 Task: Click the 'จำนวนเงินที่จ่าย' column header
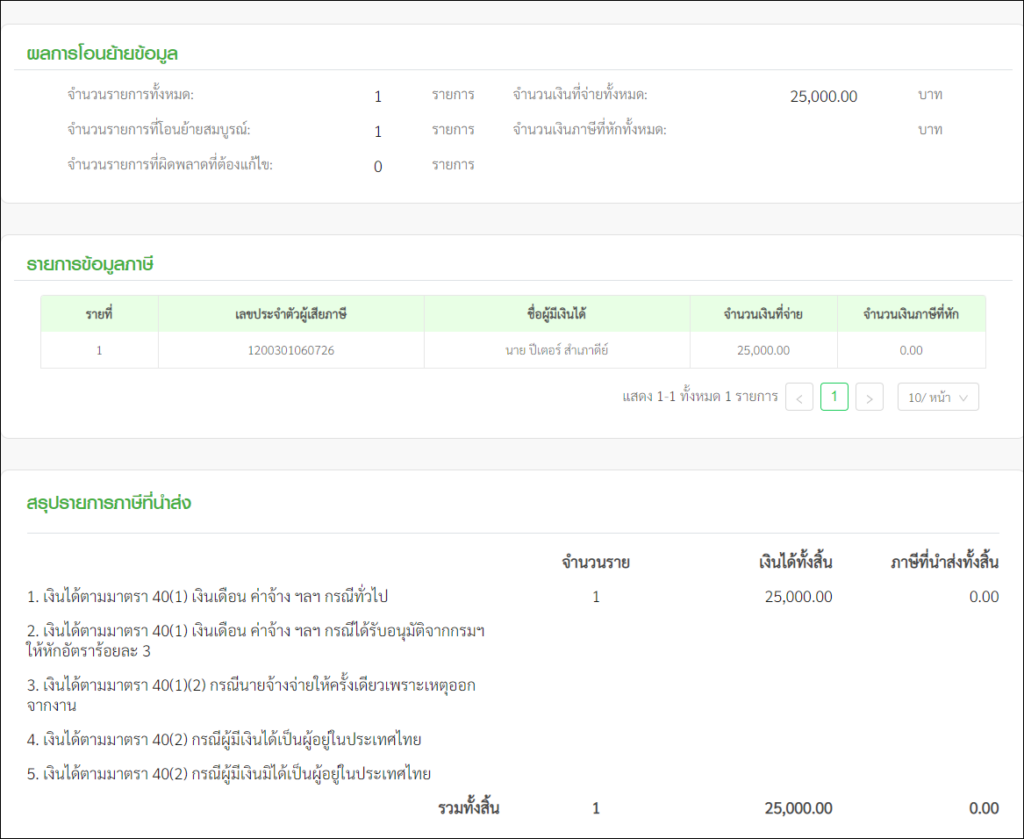763,312
